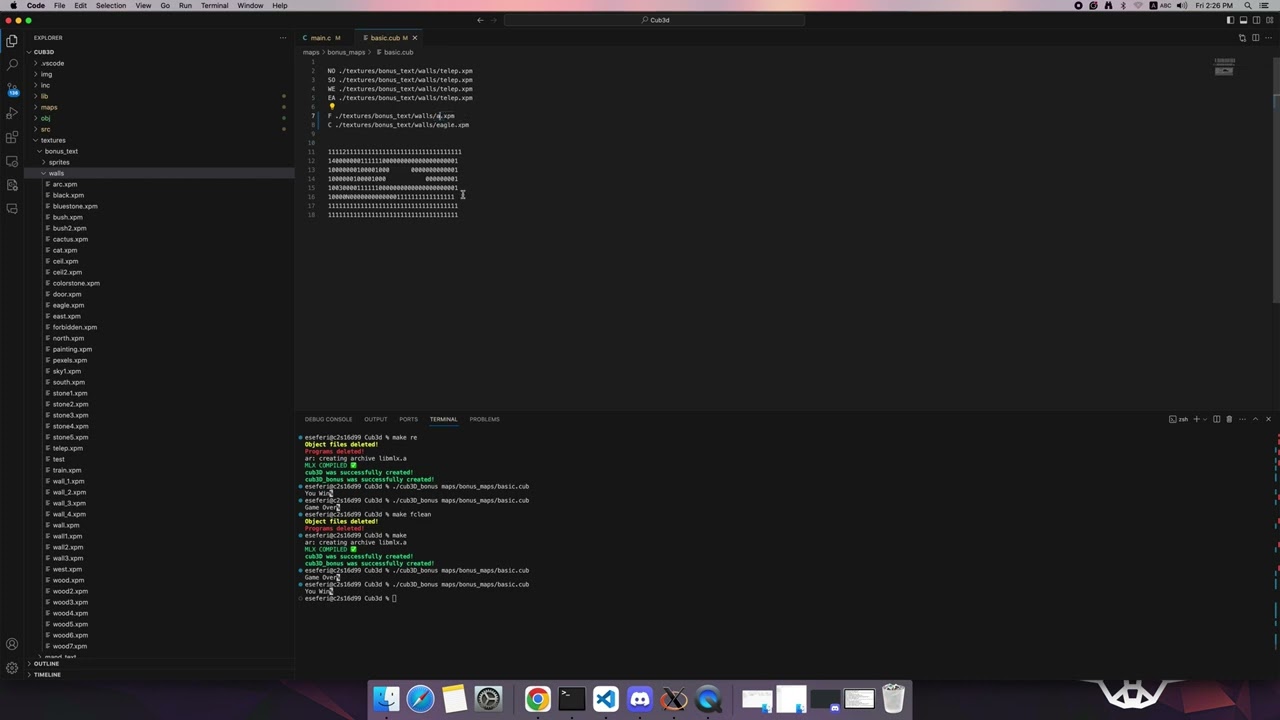Open editor more actions ellipsis
Viewport: 1280px width, 720px height.
point(1269,38)
